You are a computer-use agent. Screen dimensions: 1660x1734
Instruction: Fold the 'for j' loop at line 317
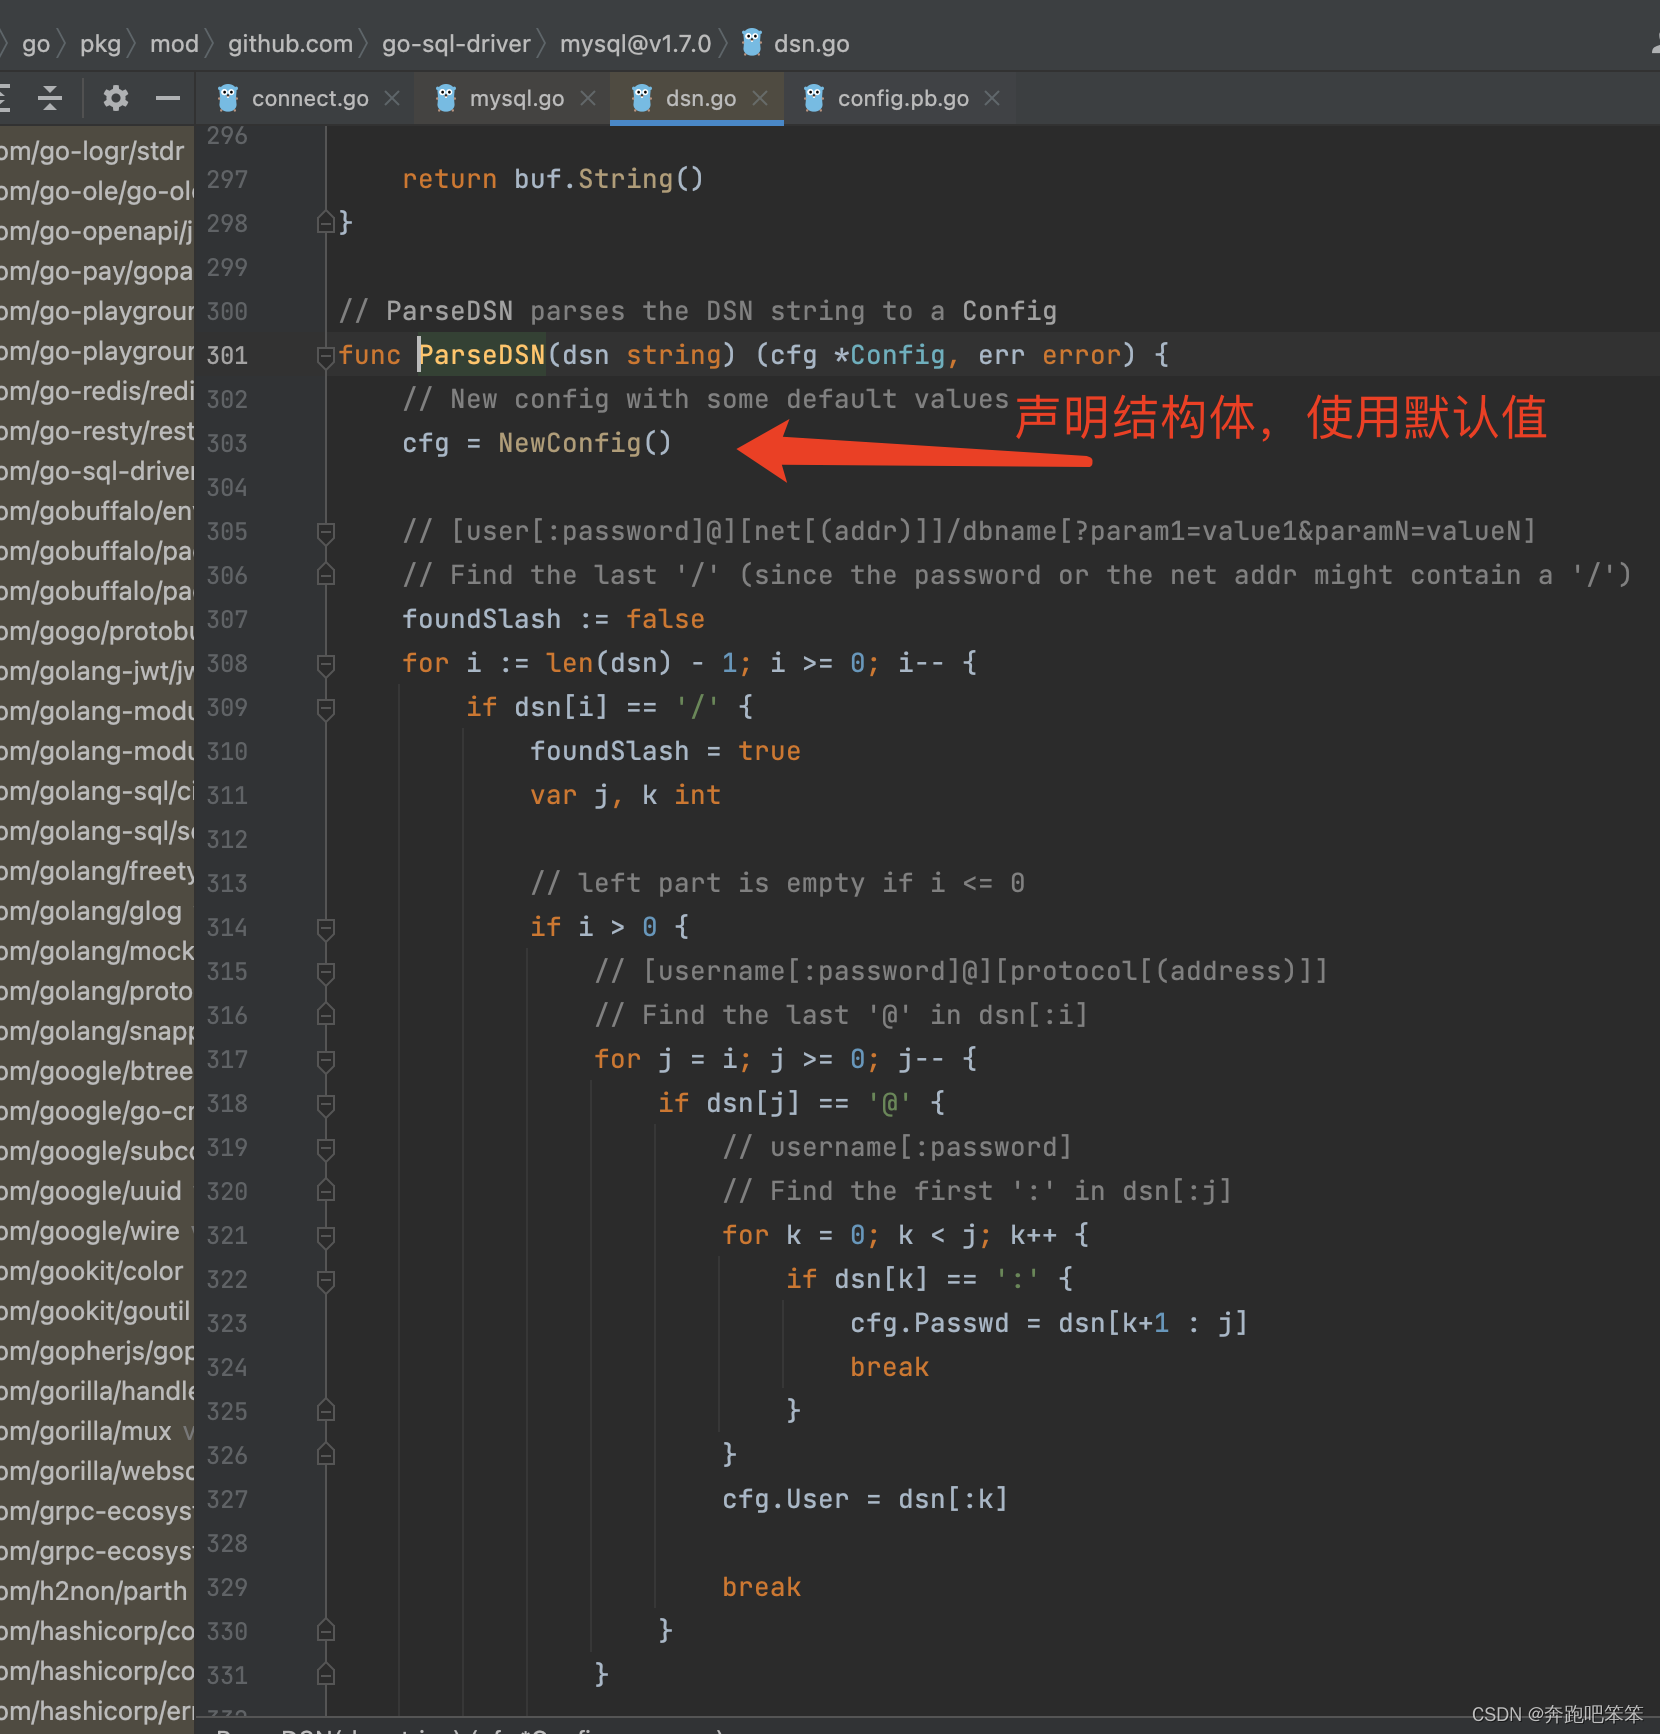click(x=326, y=1060)
